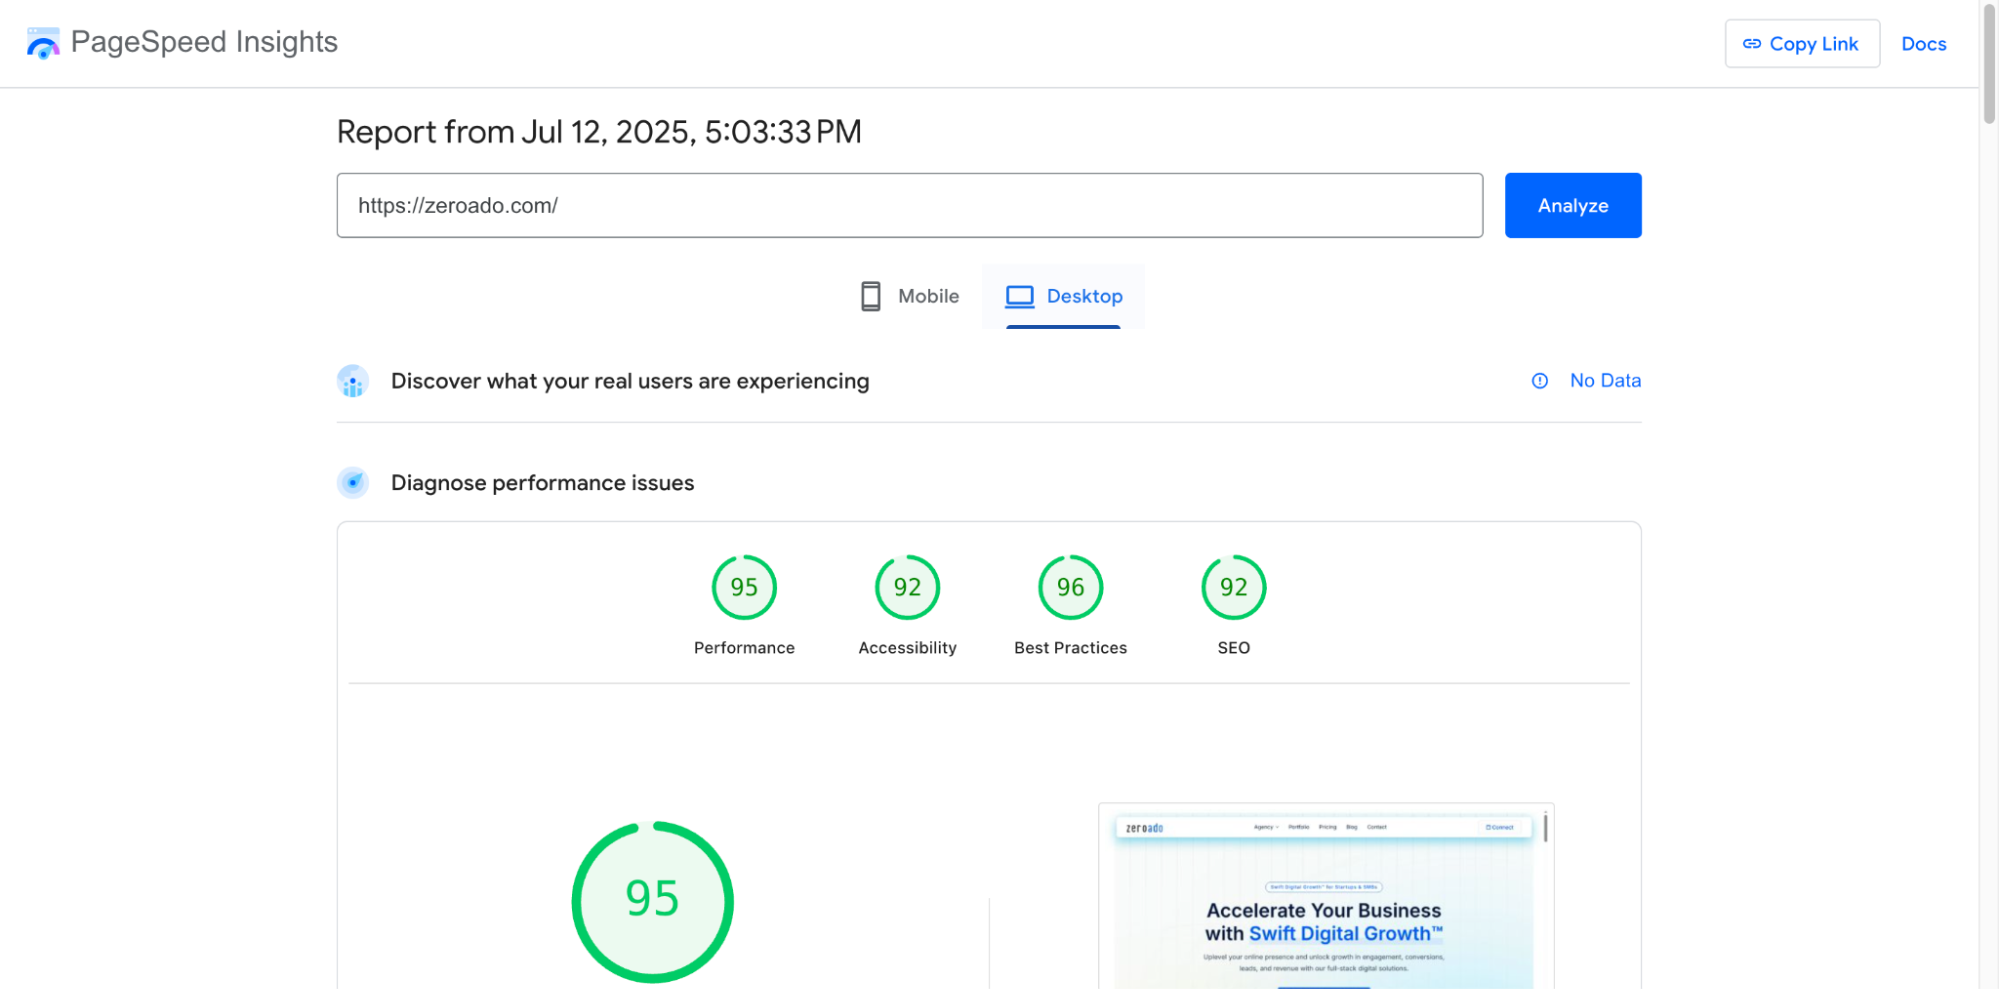
Task: Switch to the Mobile tab
Action: 909,296
